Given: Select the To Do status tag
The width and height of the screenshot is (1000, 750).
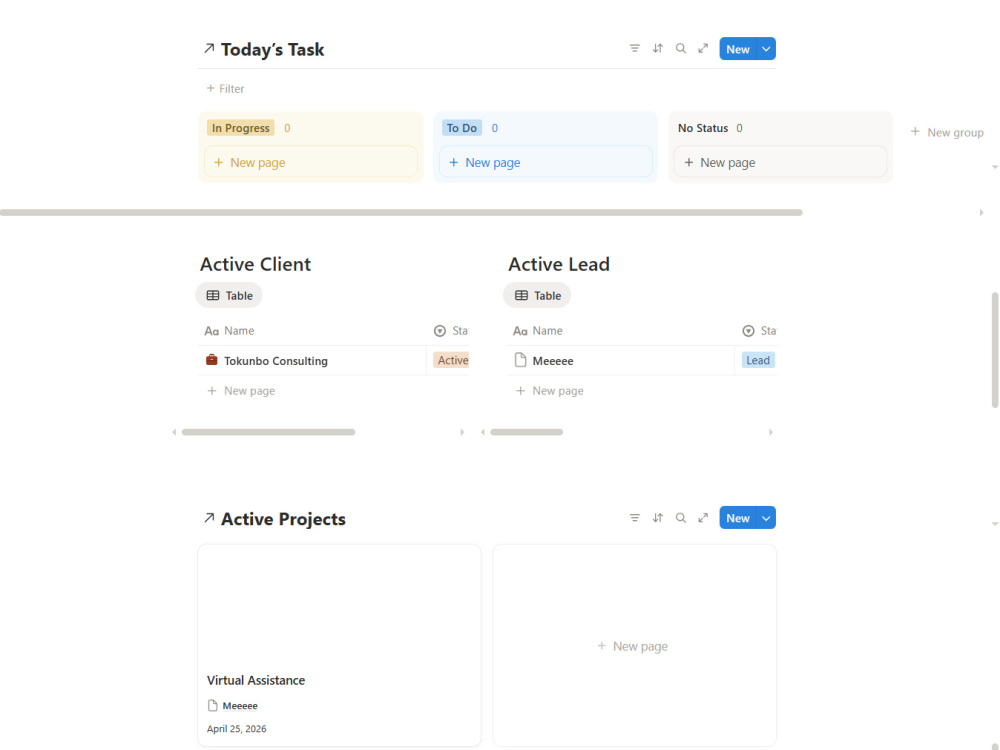Looking at the screenshot, I should [x=462, y=128].
